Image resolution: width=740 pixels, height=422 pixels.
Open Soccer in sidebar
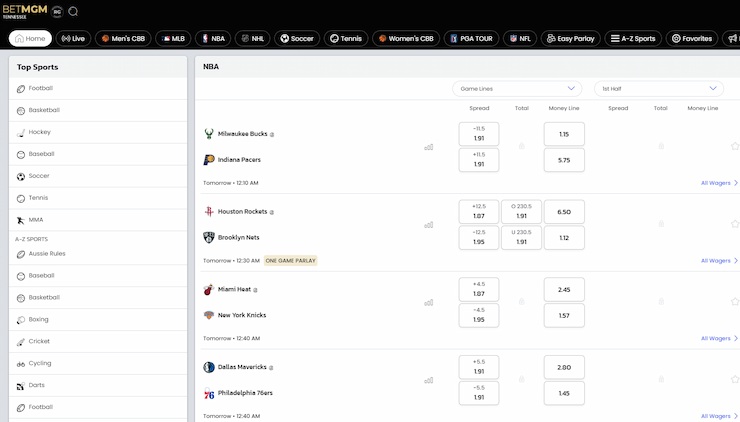98,176
